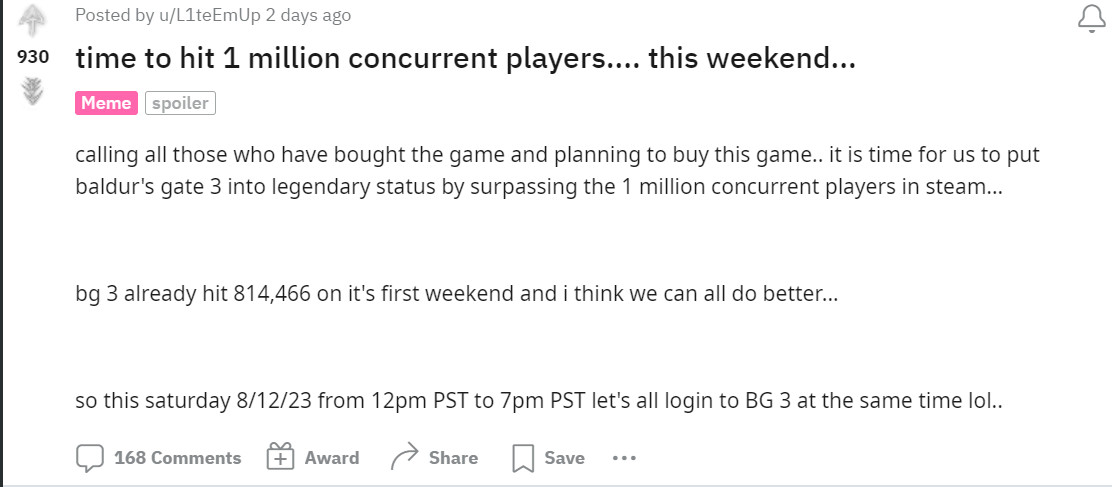Open the 168 Comments text label

tap(177, 458)
